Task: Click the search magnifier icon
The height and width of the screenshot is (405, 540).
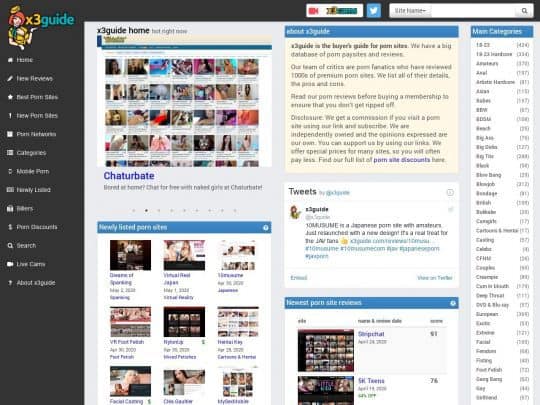Action: point(524,11)
